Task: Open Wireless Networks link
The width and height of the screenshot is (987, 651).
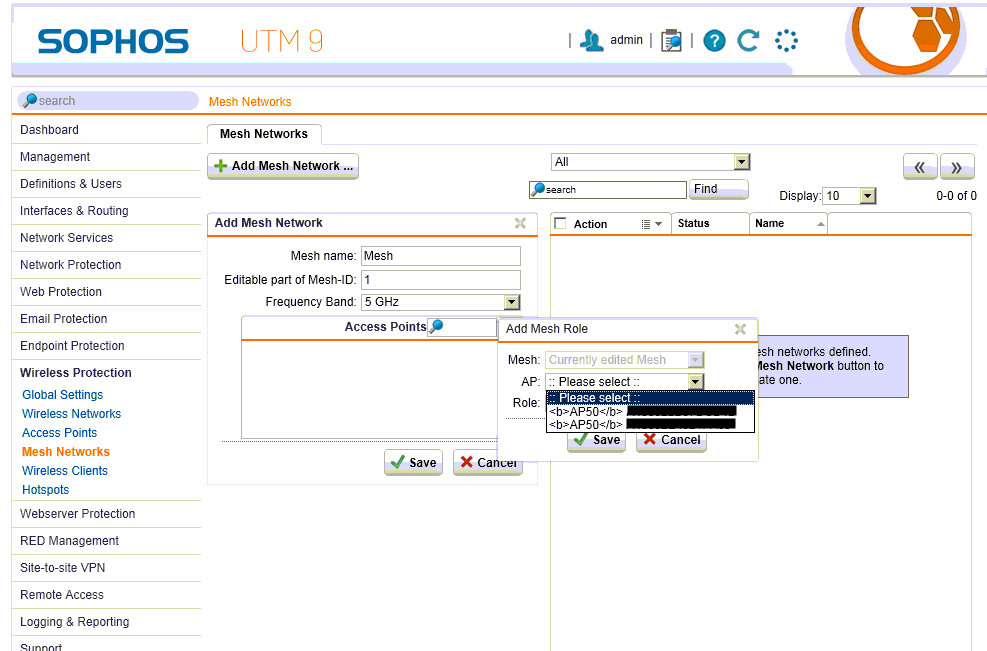Action: [x=71, y=414]
